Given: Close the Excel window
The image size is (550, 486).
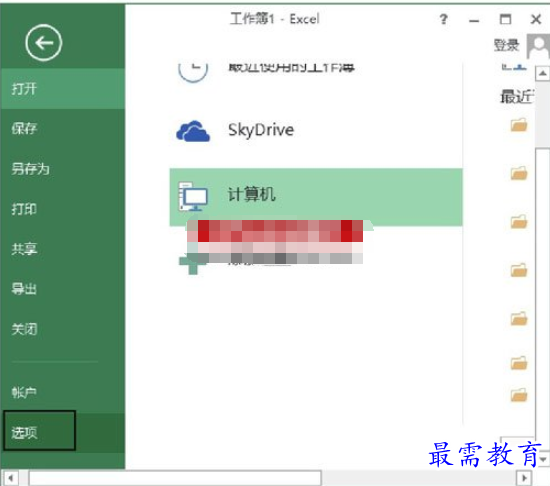Looking at the screenshot, I should coord(536,19).
